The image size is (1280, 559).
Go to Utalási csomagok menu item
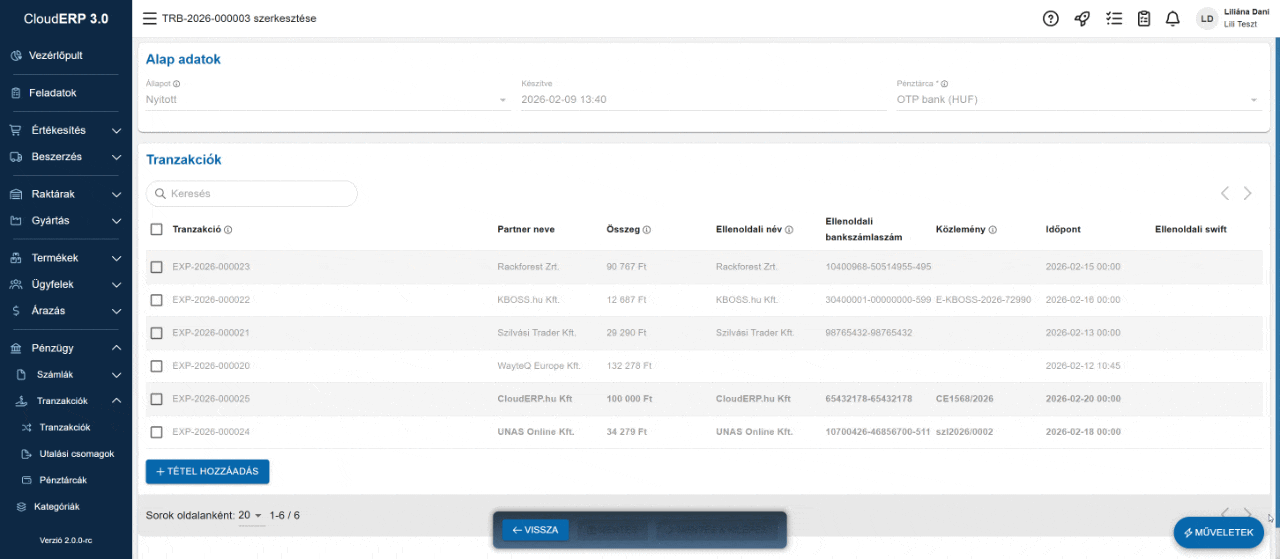tap(76, 453)
